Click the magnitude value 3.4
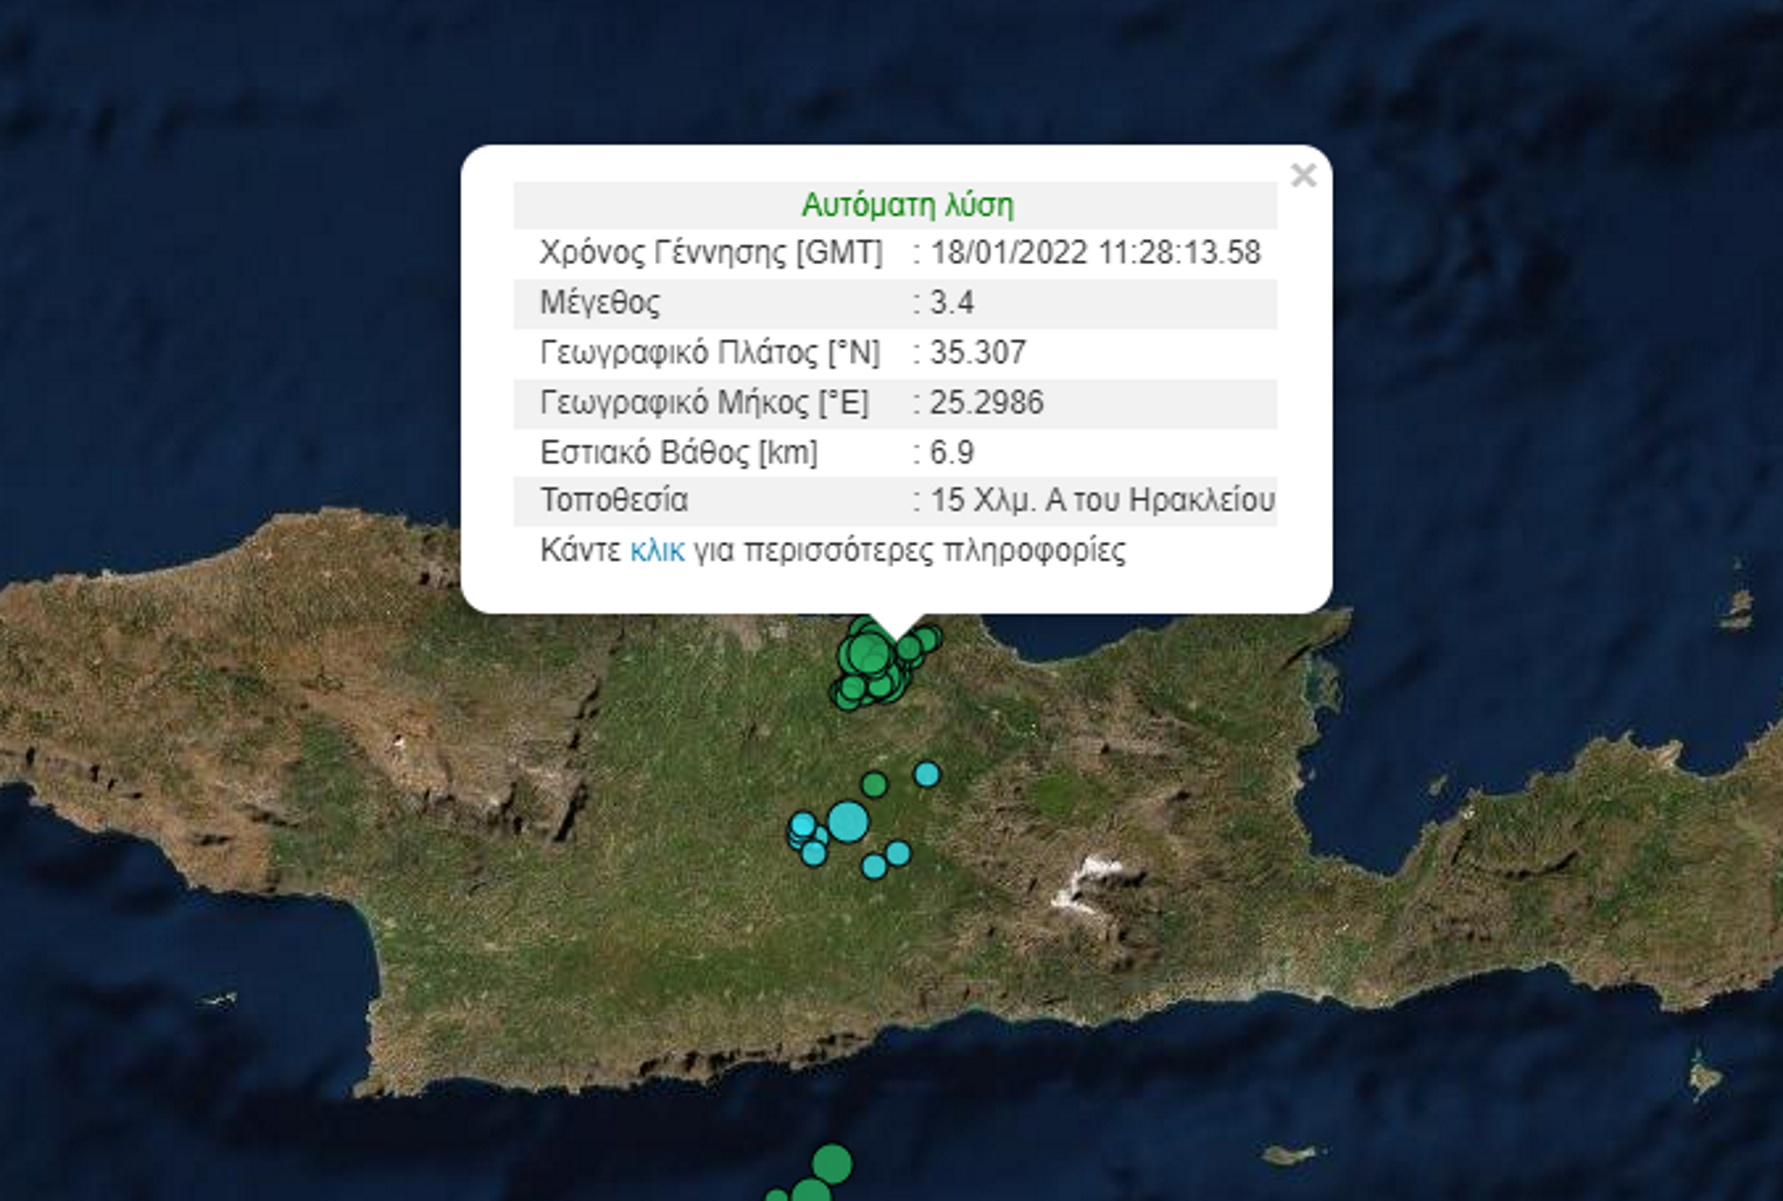Viewport: 1783px width, 1201px height. [952, 302]
